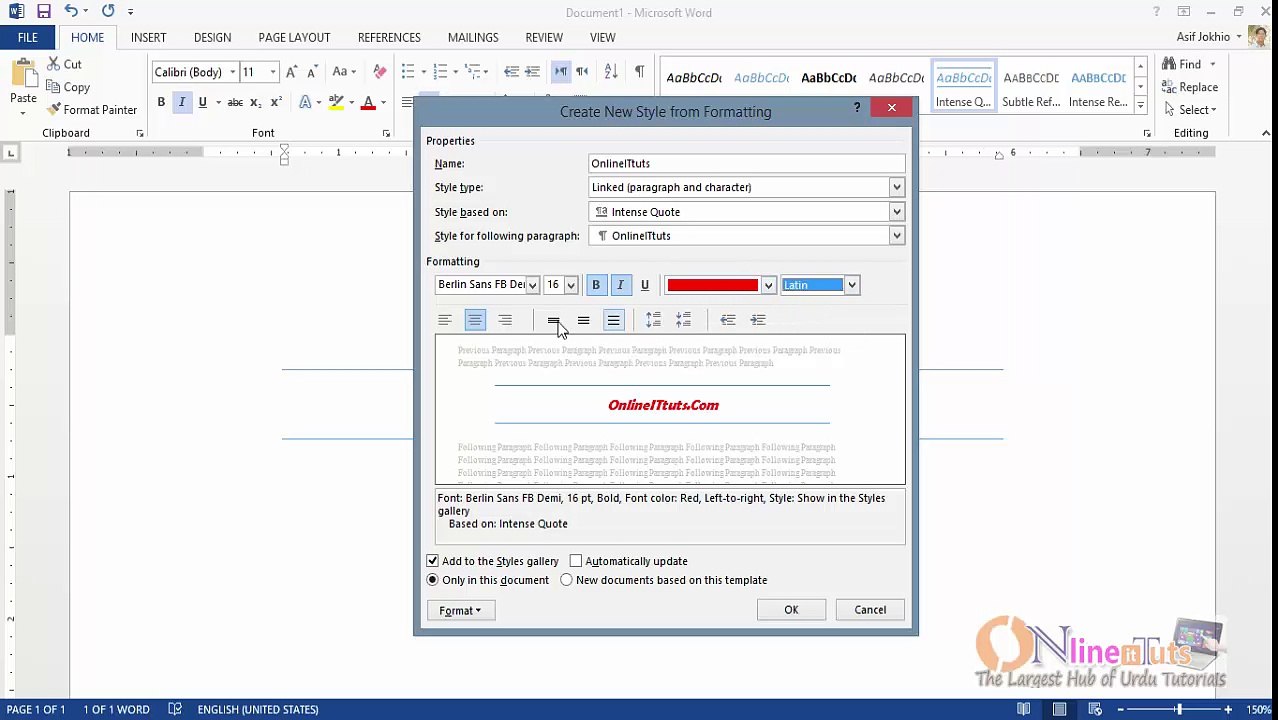
Task: Open the Latin script dropdown
Action: 852,285
